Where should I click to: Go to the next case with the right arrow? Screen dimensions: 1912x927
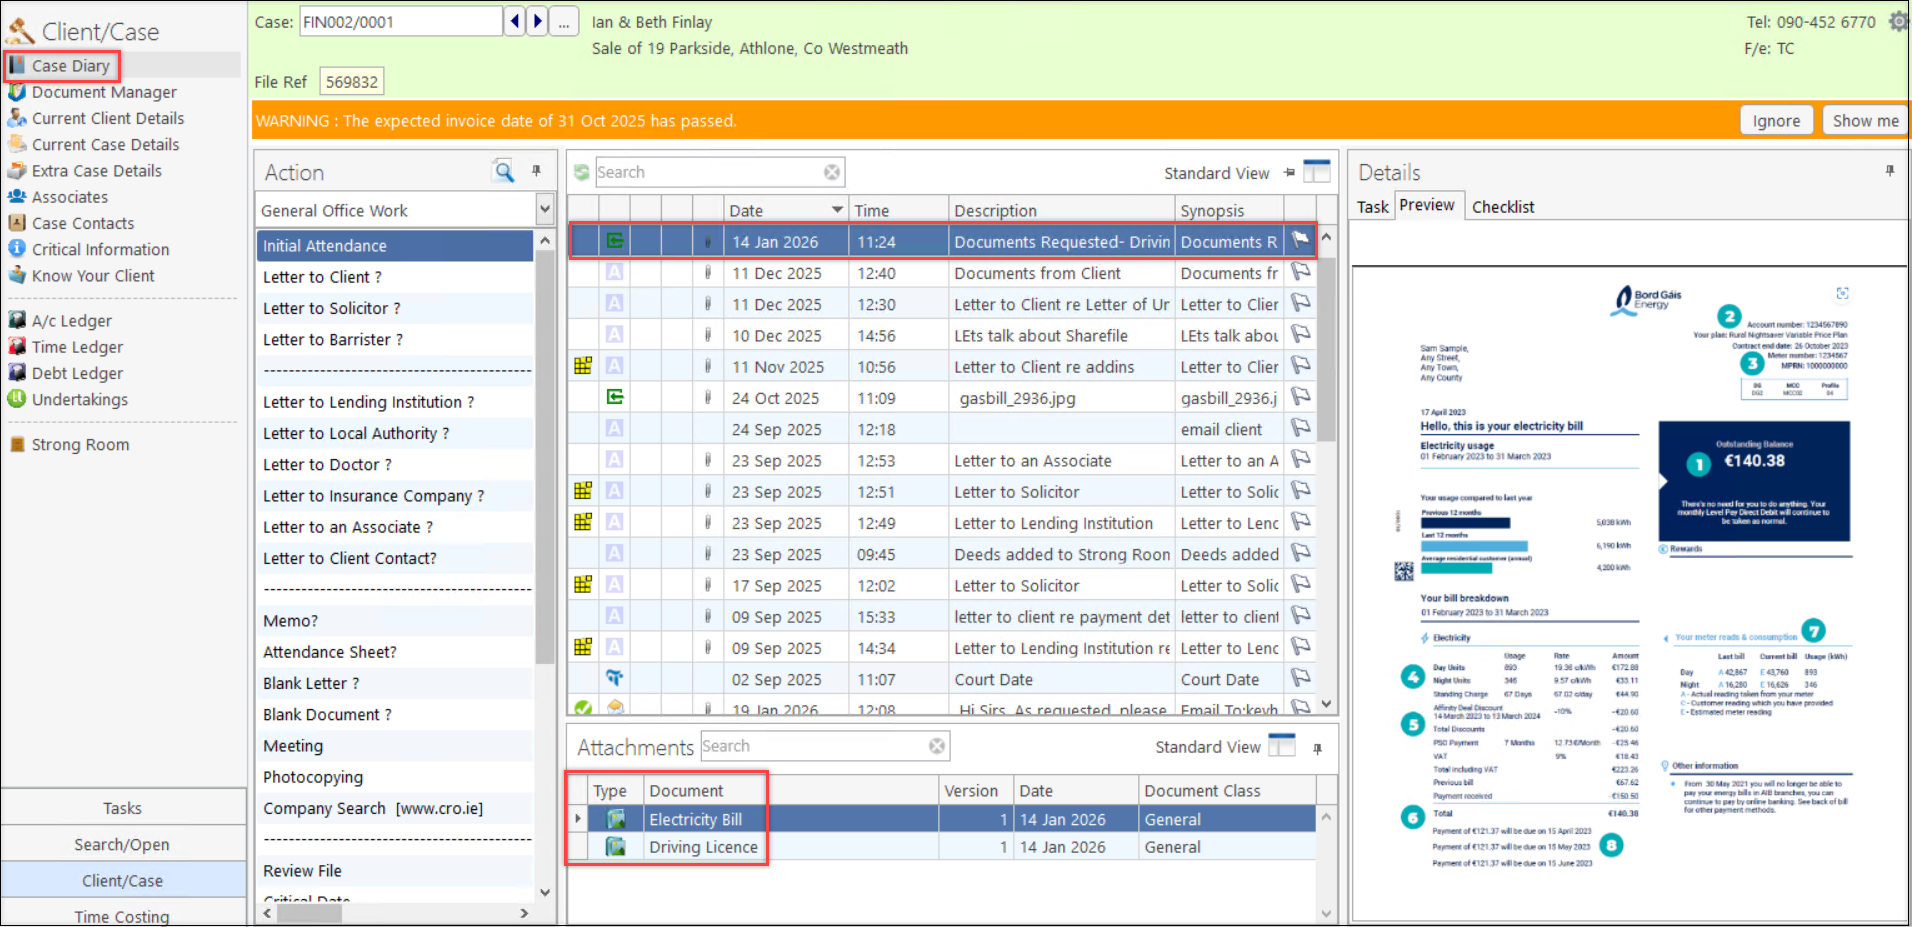pos(538,21)
